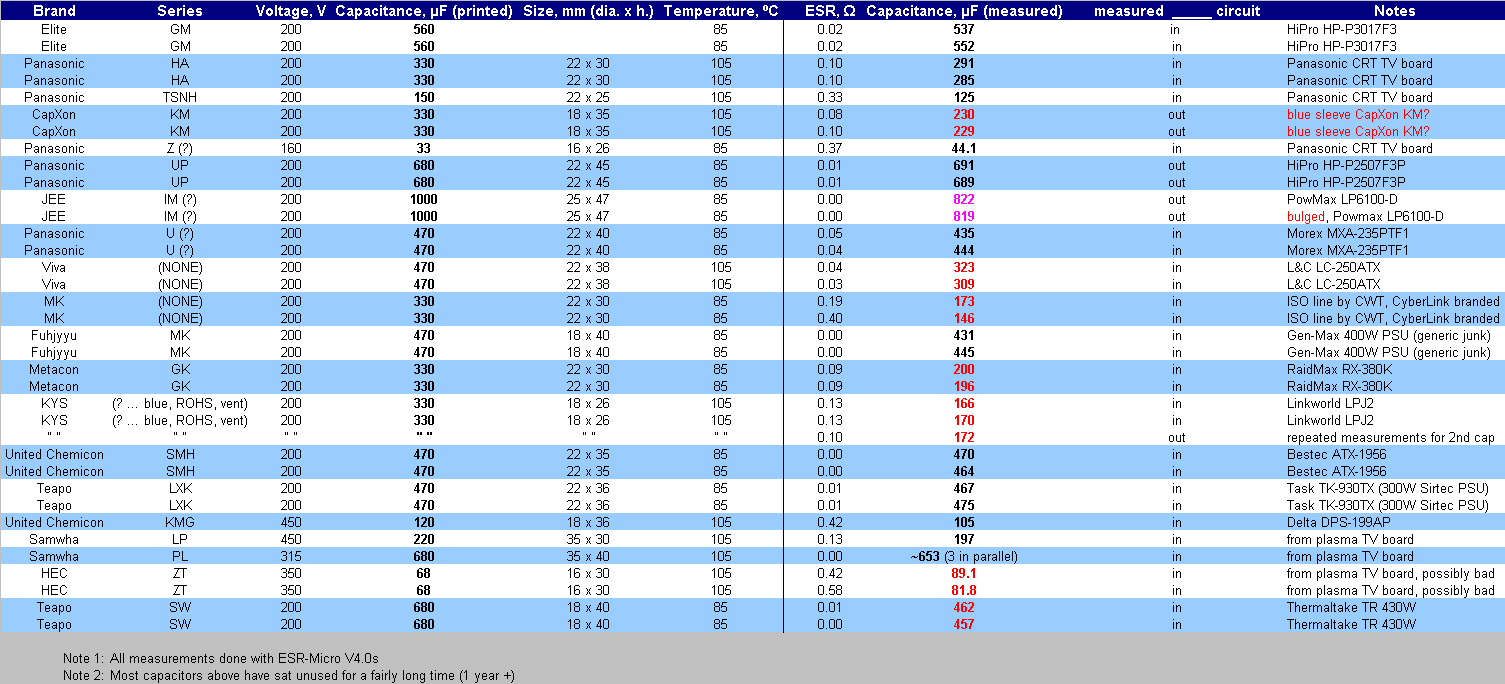
Task: Click the '35 x 40' size cell
Action: 588,556
